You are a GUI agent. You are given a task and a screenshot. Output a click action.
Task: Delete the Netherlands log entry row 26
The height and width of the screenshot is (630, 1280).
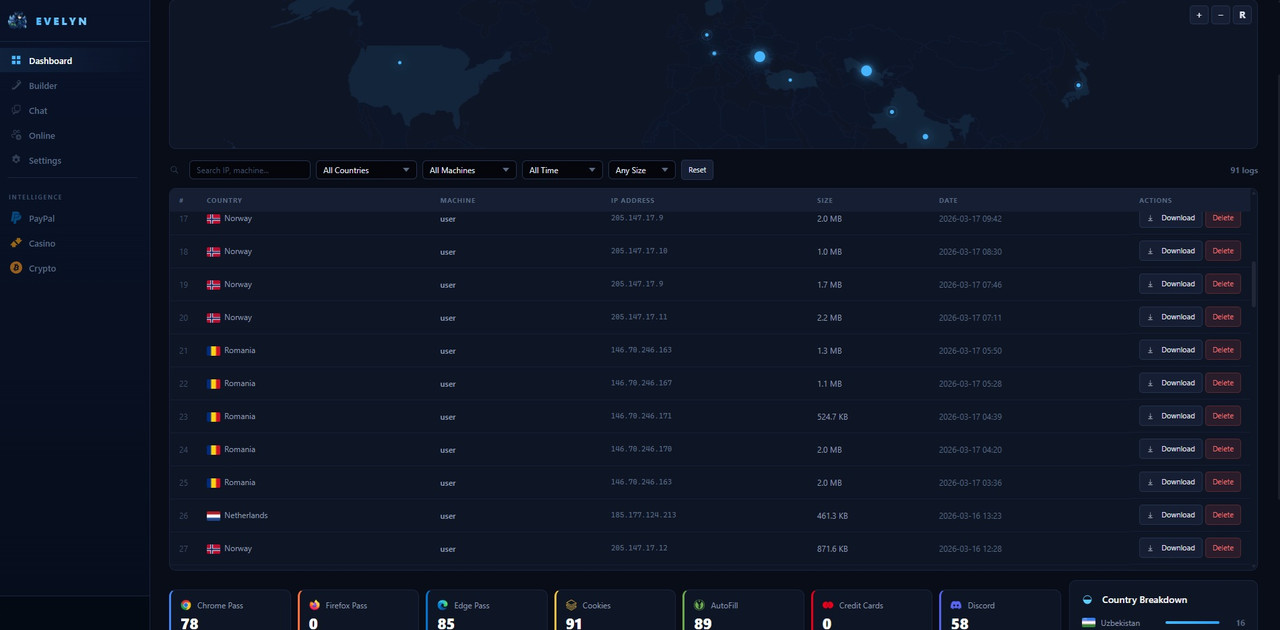[1223, 515]
